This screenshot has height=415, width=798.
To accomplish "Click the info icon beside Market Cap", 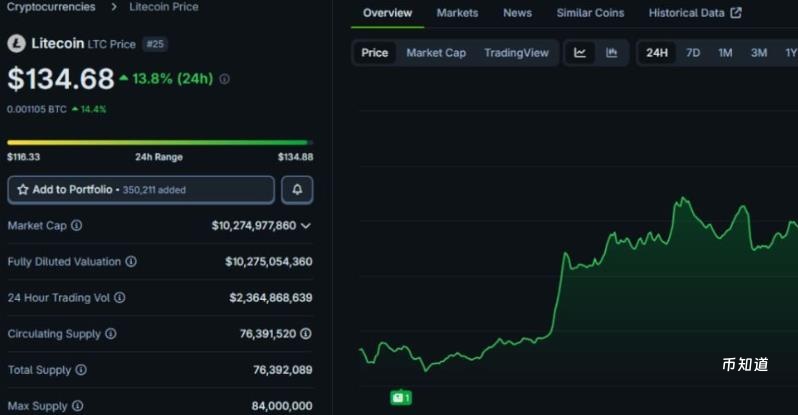I will point(77,226).
